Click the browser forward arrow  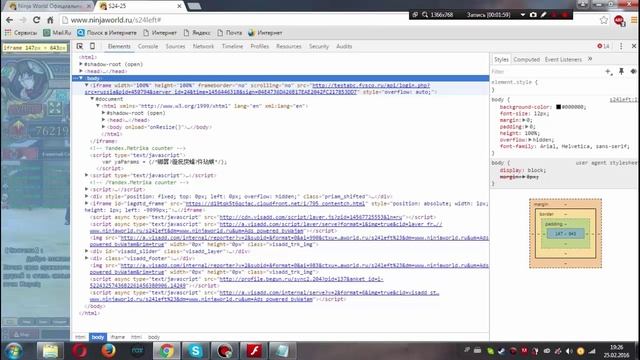[x=22, y=20]
